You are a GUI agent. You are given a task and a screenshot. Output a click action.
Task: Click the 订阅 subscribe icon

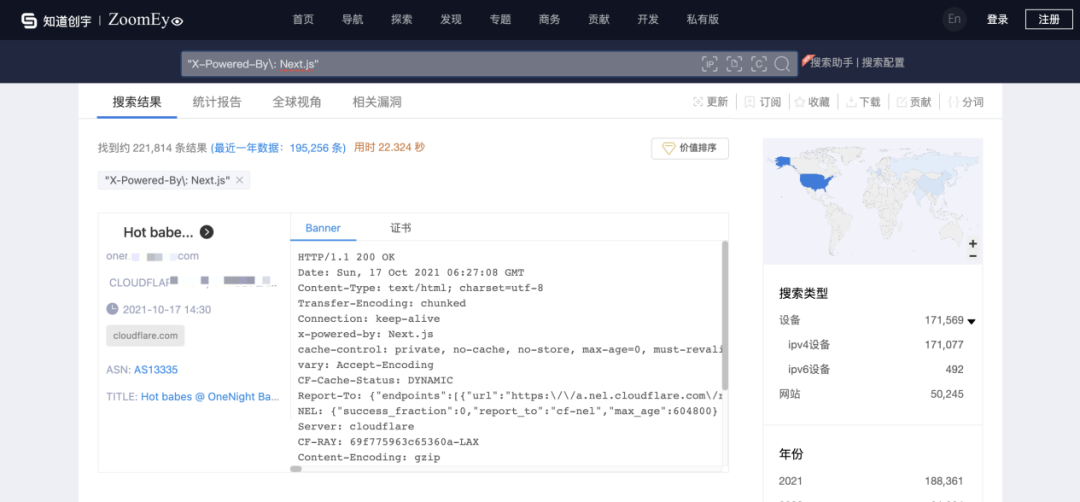[749, 102]
